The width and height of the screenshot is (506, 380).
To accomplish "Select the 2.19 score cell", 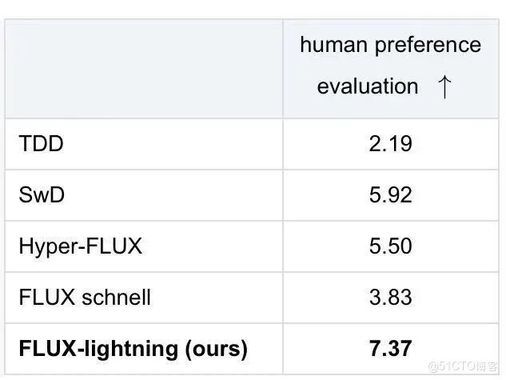I will click(x=391, y=144).
